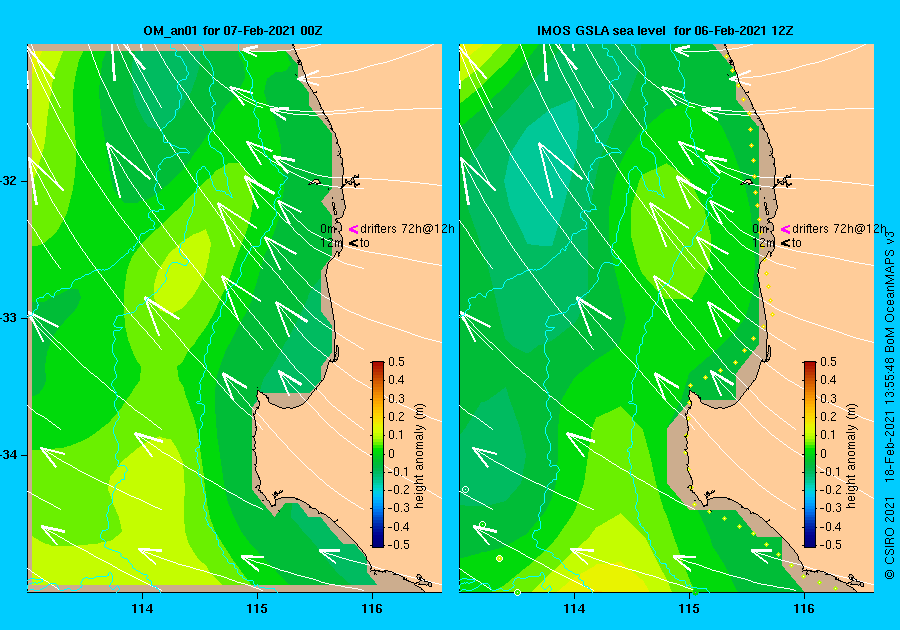Click the '0m' depth label on left map
This screenshot has width=900, height=630.
pyautogui.click(x=328, y=229)
